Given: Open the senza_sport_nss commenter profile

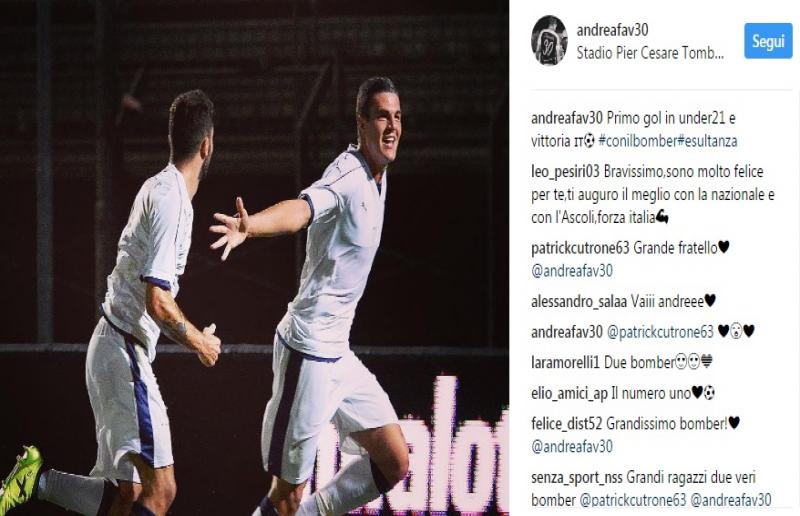Looking at the screenshot, I should coord(577,478).
